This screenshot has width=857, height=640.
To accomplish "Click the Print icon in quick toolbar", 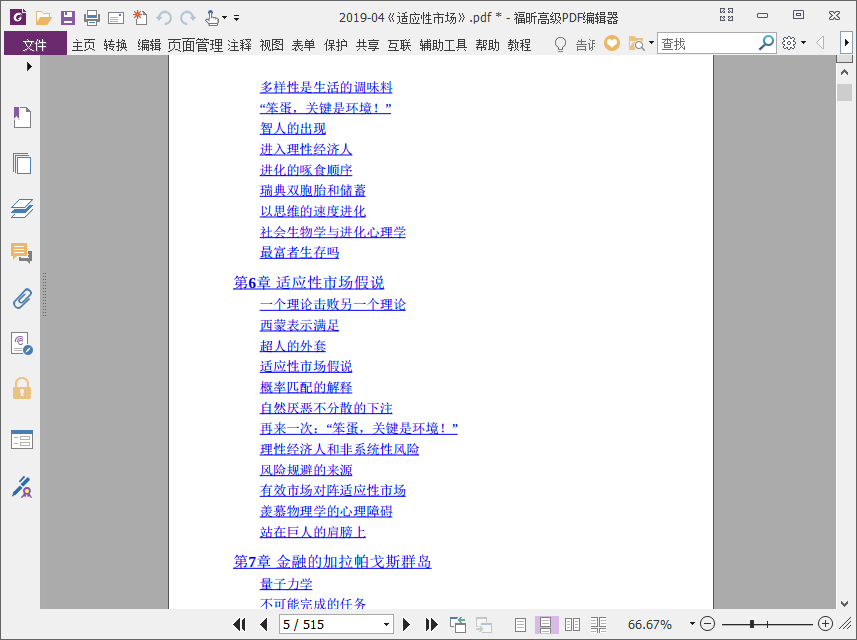I will (92, 17).
